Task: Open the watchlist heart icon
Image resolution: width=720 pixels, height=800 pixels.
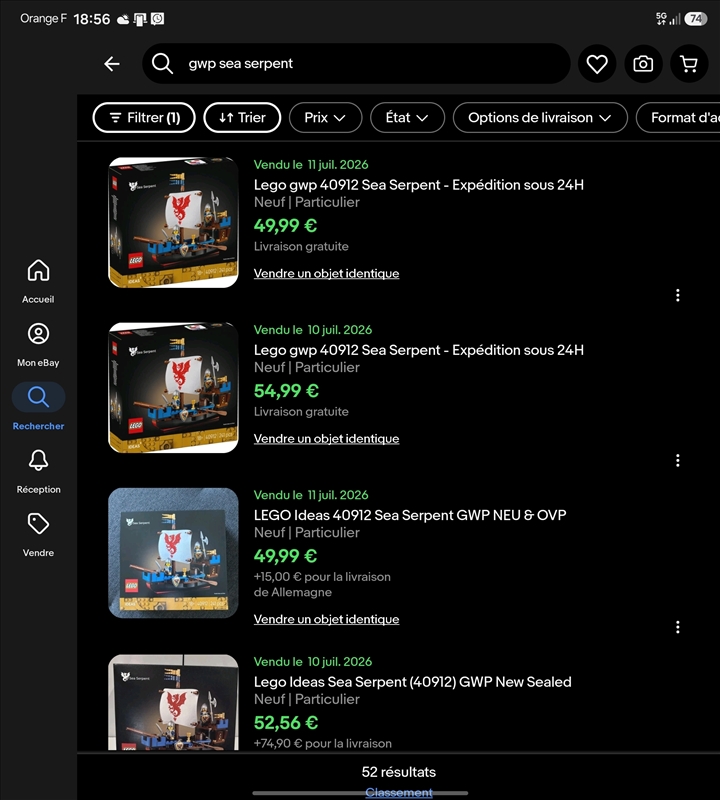Action: (597, 64)
